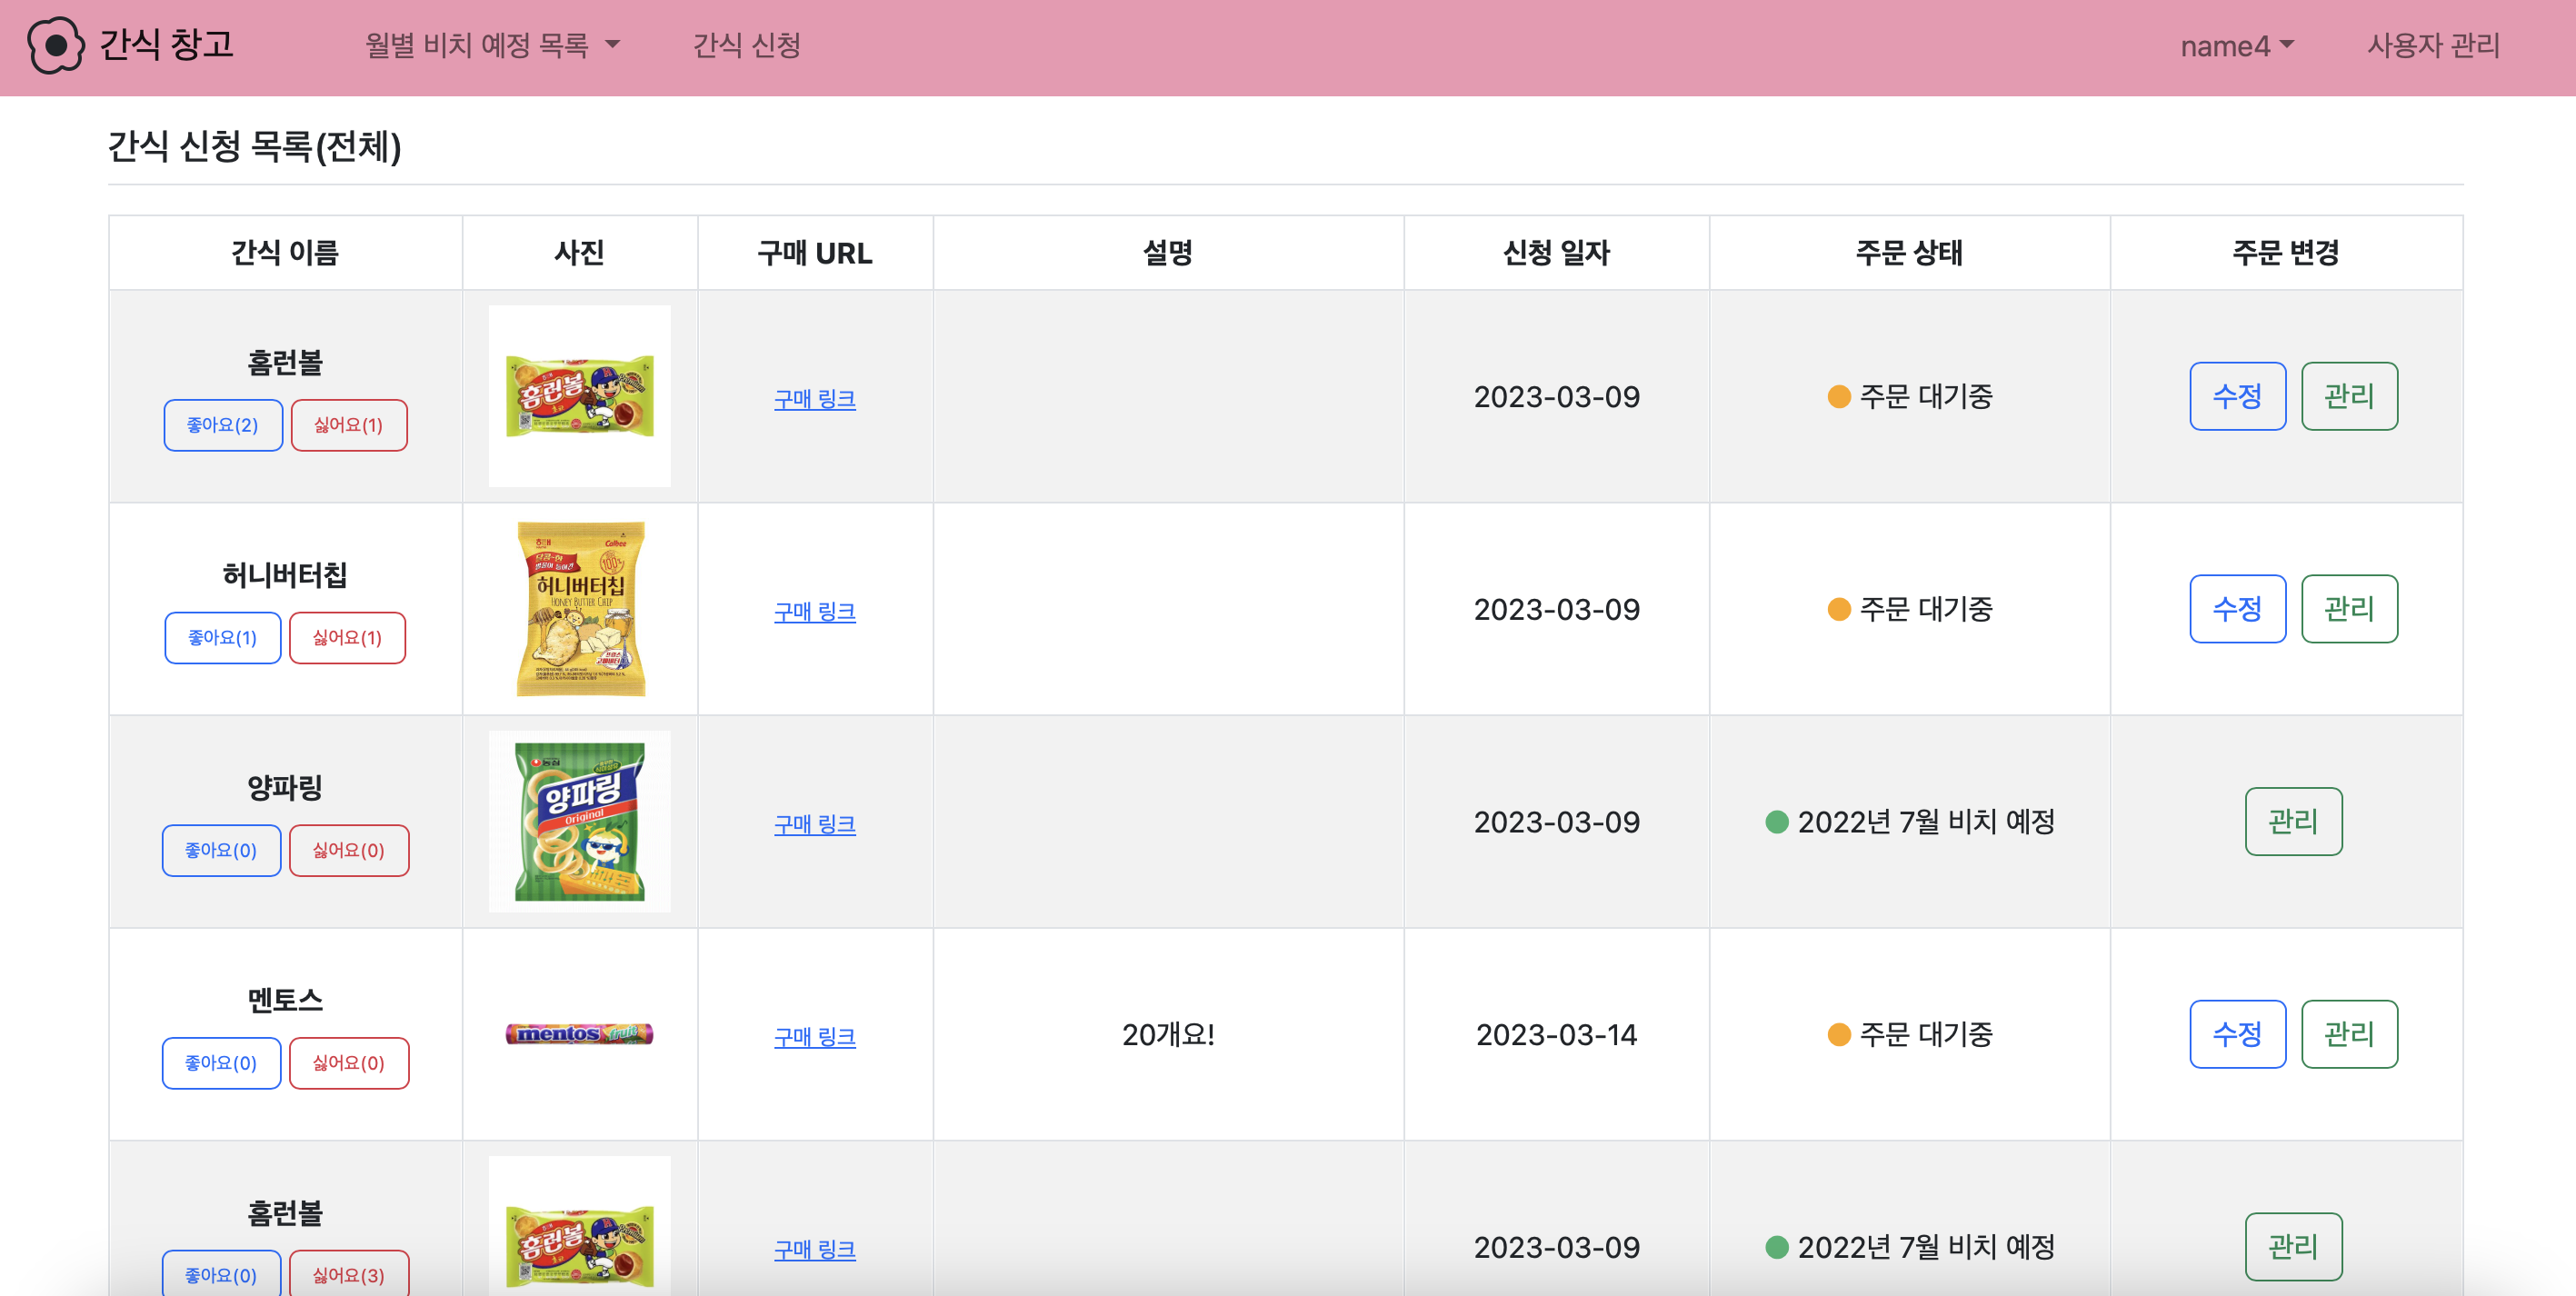
Task: Toggle 싫어요(0) for 멘토스
Action: [x=348, y=1063]
